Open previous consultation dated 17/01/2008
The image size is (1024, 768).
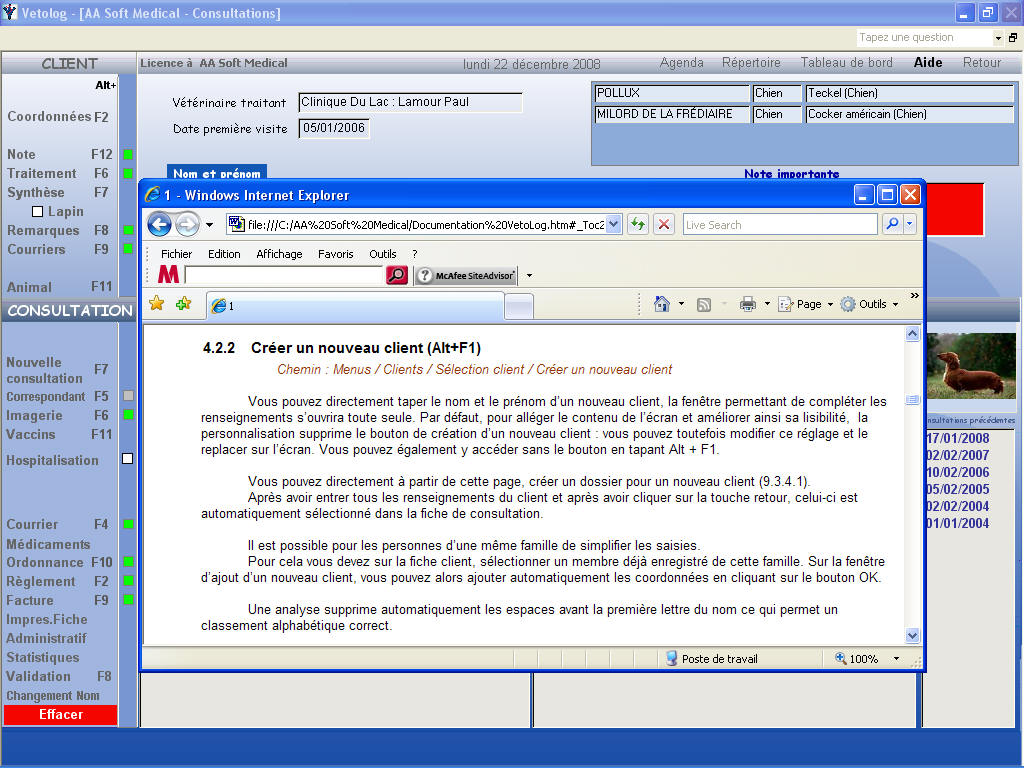[958, 438]
